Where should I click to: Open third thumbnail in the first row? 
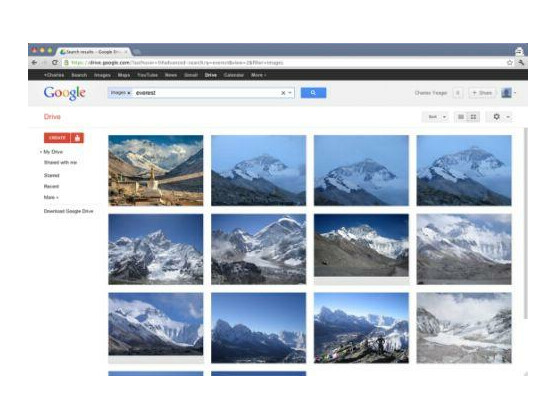pyautogui.click(x=361, y=170)
